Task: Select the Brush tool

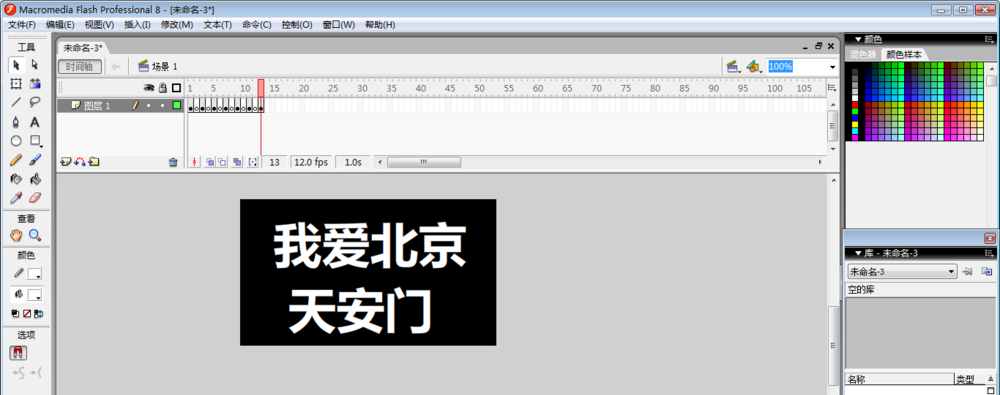Action: click(35, 160)
